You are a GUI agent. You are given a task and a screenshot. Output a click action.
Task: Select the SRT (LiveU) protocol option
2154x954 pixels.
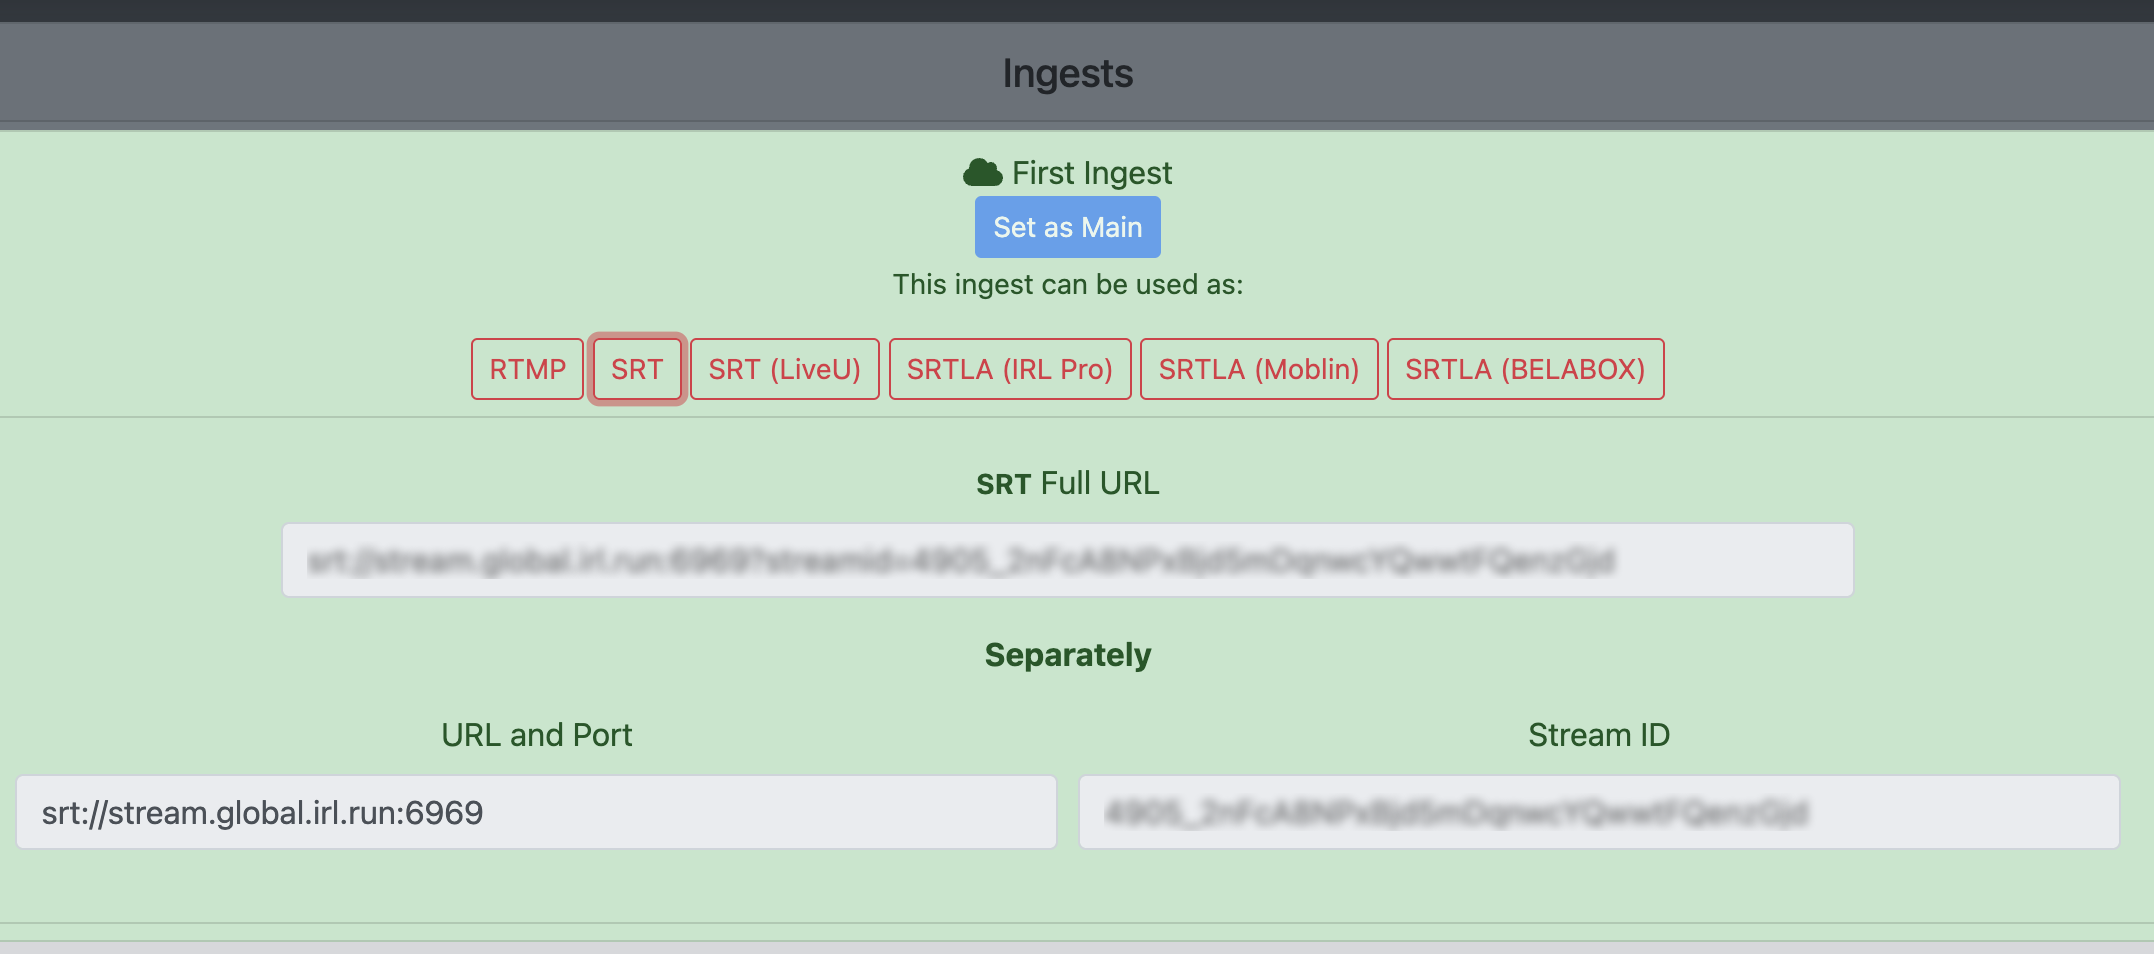click(x=784, y=369)
